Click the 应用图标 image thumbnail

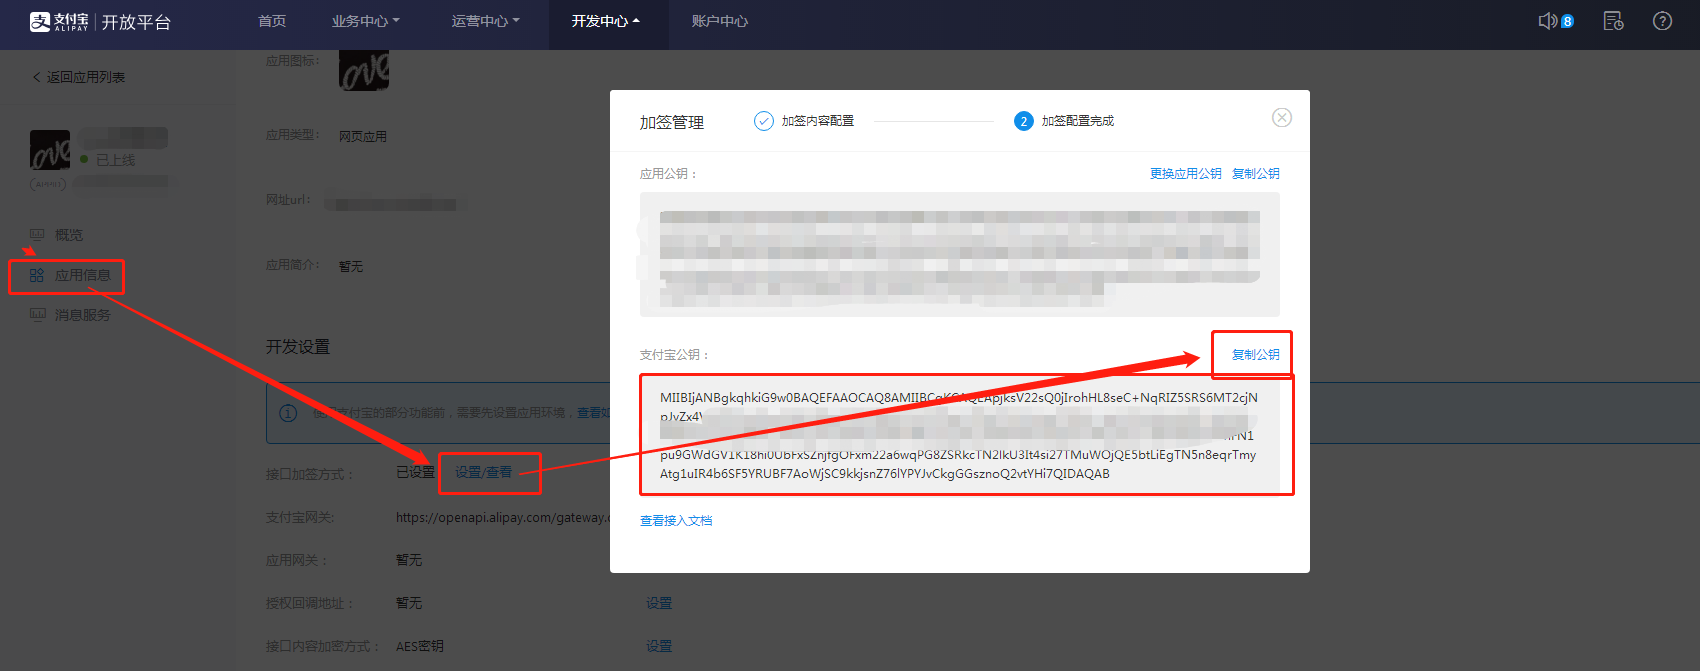pyautogui.click(x=364, y=71)
